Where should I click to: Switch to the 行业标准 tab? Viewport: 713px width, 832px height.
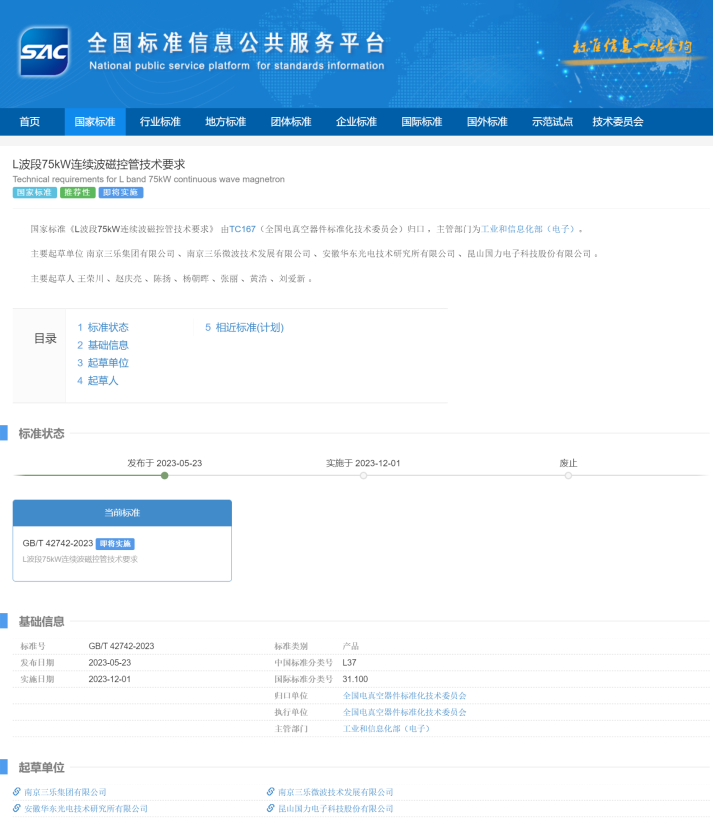pos(160,122)
